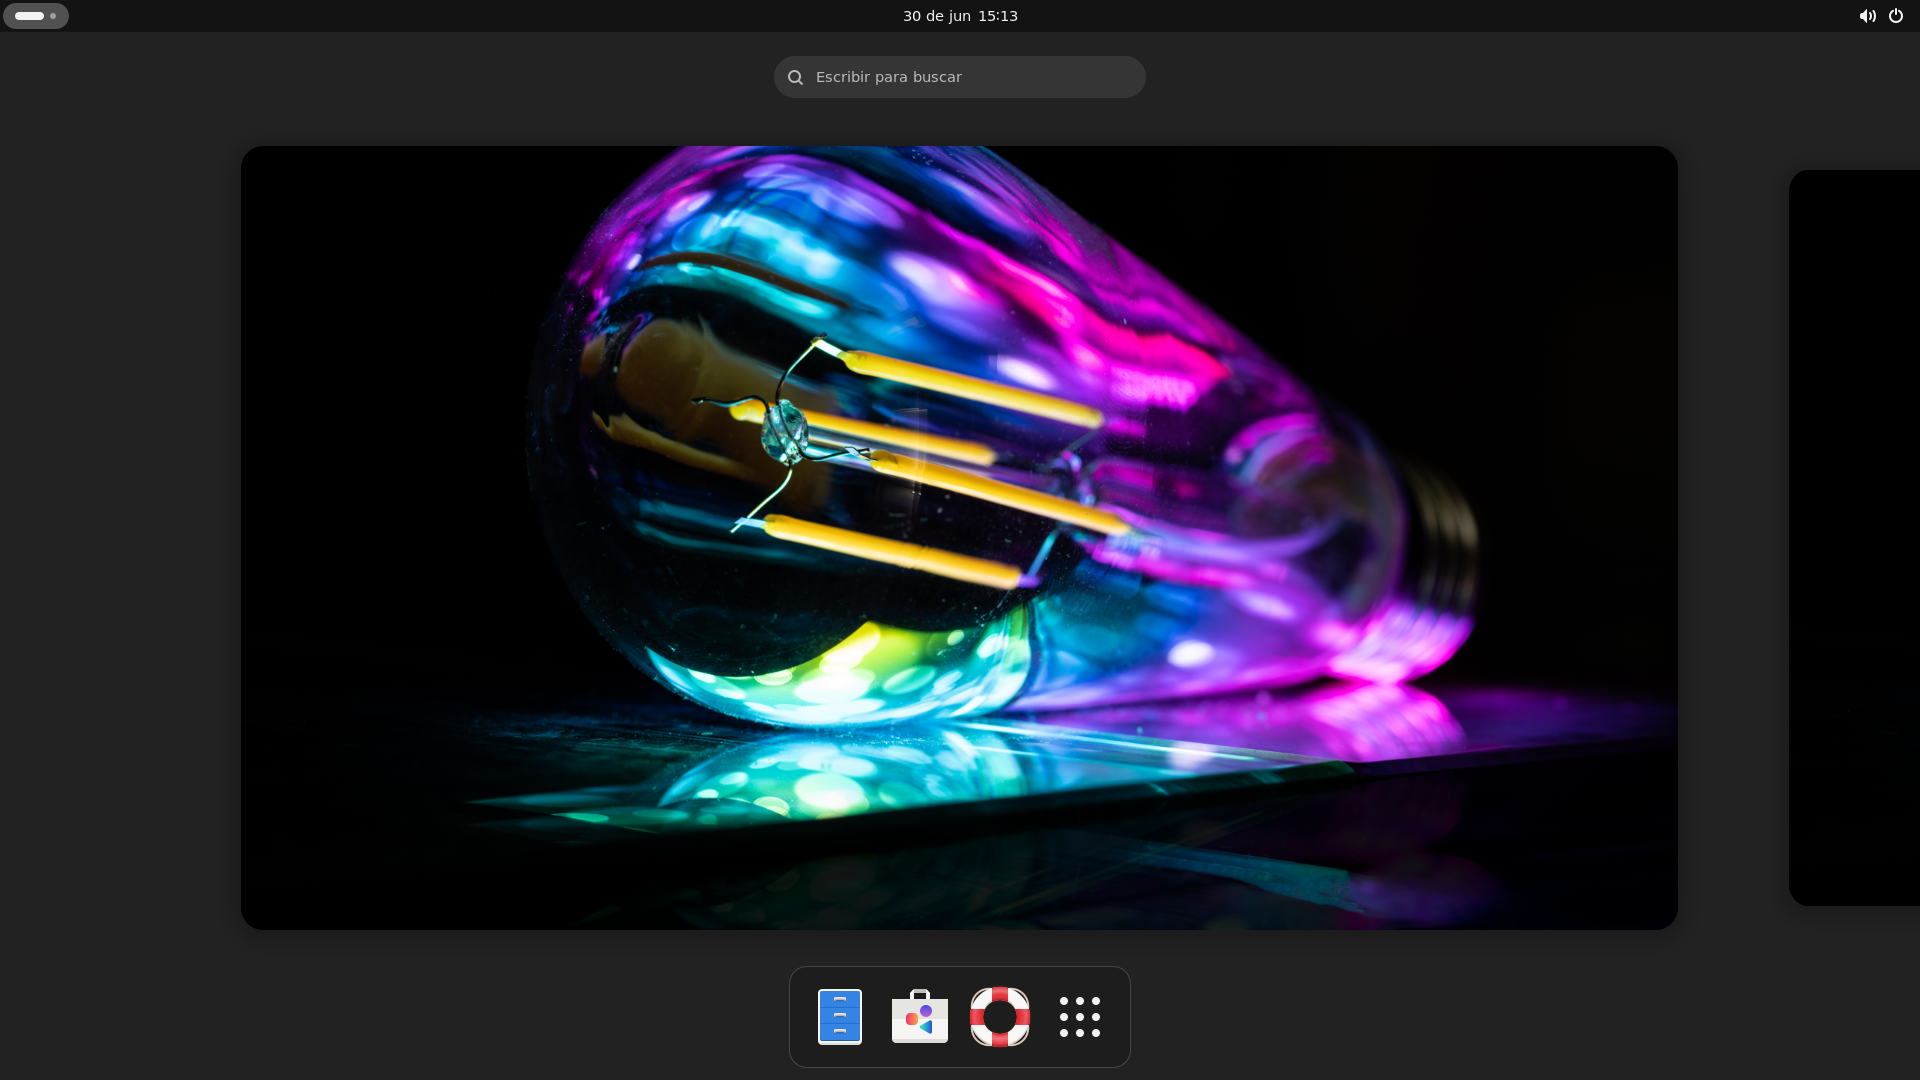Click the clock time 15:13
Image resolution: width=1920 pixels, height=1080 pixels.
997,16
